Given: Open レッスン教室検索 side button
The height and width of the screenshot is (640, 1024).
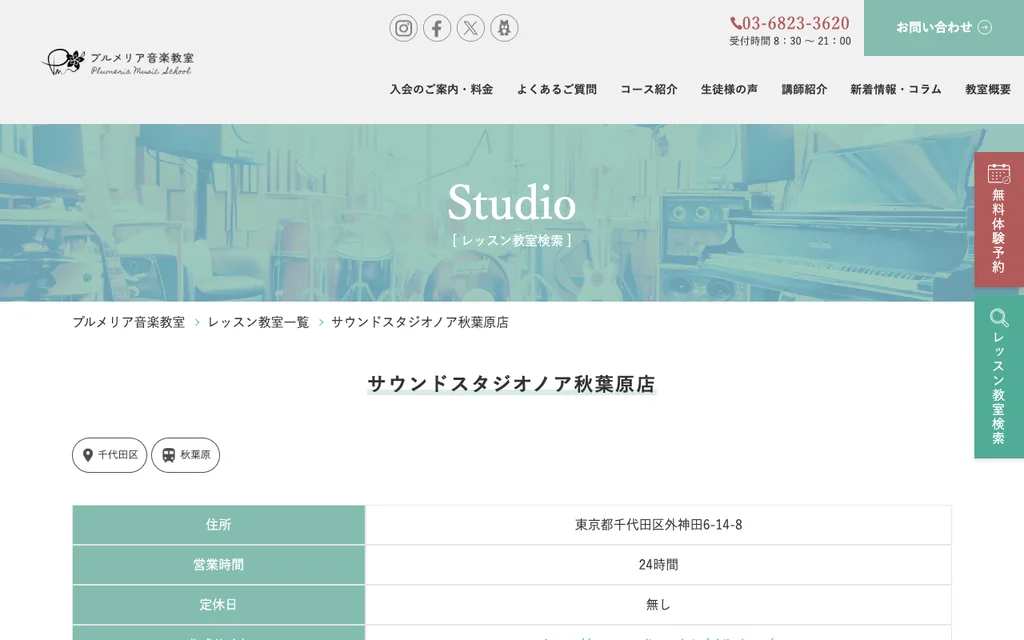Looking at the screenshot, I should click(999, 377).
